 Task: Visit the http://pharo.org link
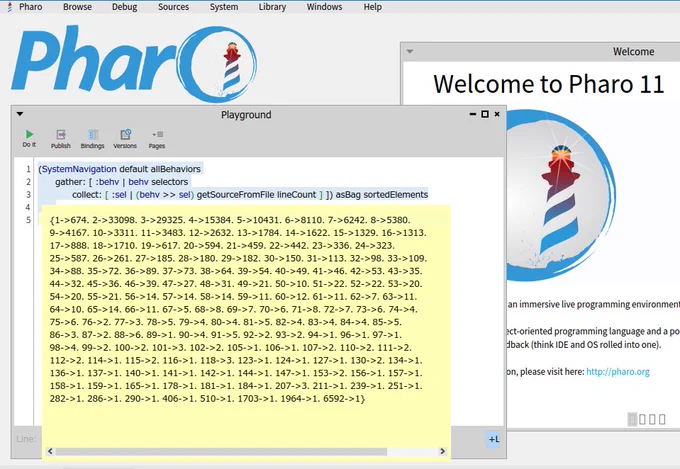point(618,372)
